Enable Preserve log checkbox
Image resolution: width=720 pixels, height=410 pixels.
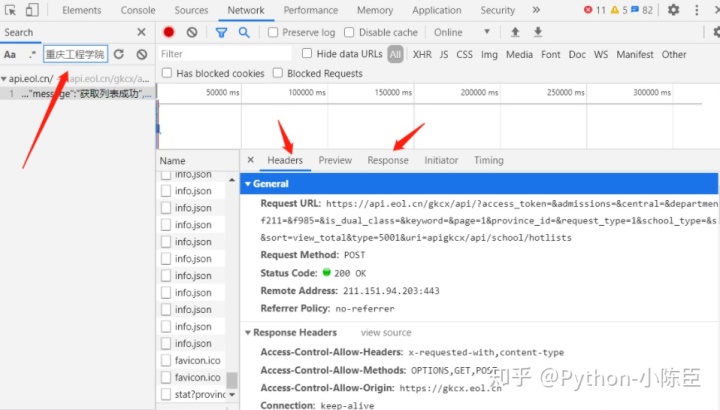pos(273,32)
